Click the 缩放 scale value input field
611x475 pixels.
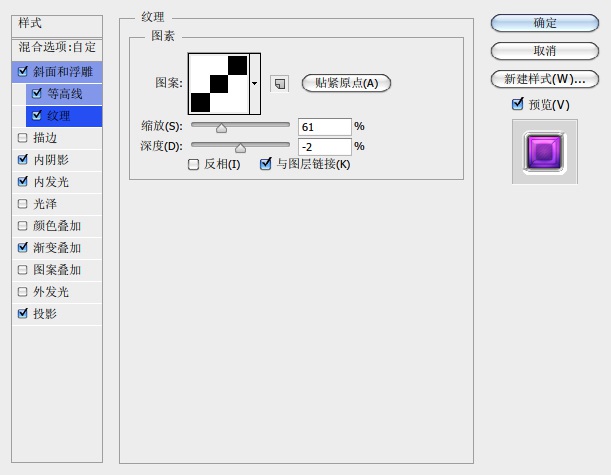pyautogui.click(x=325, y=127)
